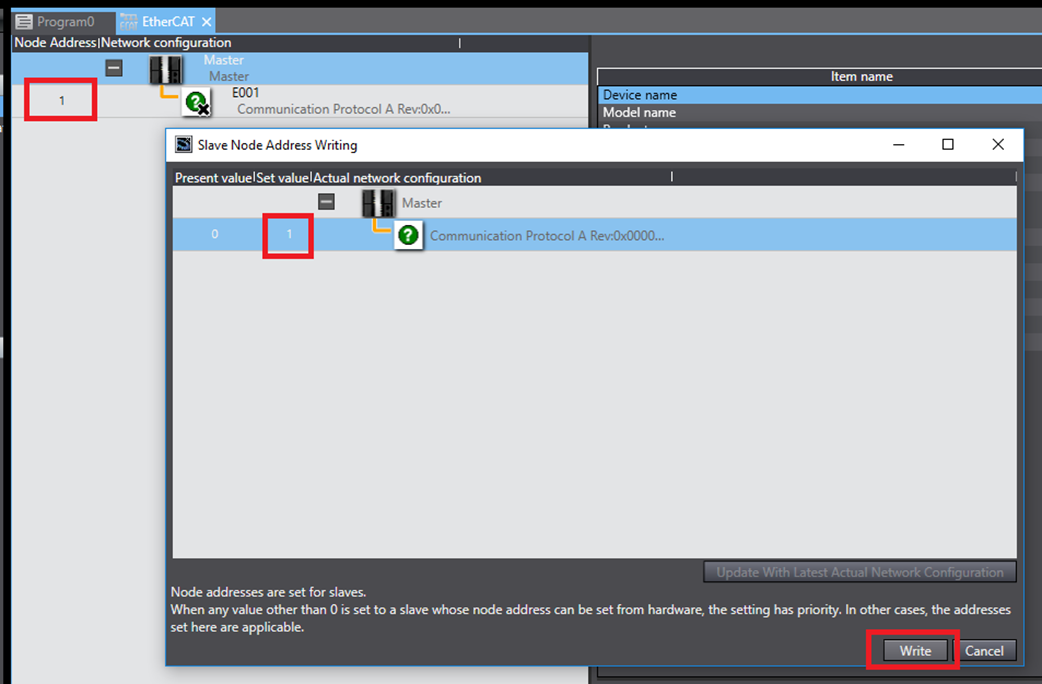Select the Model name property row

pyautogui.click(x=640, y=113)
